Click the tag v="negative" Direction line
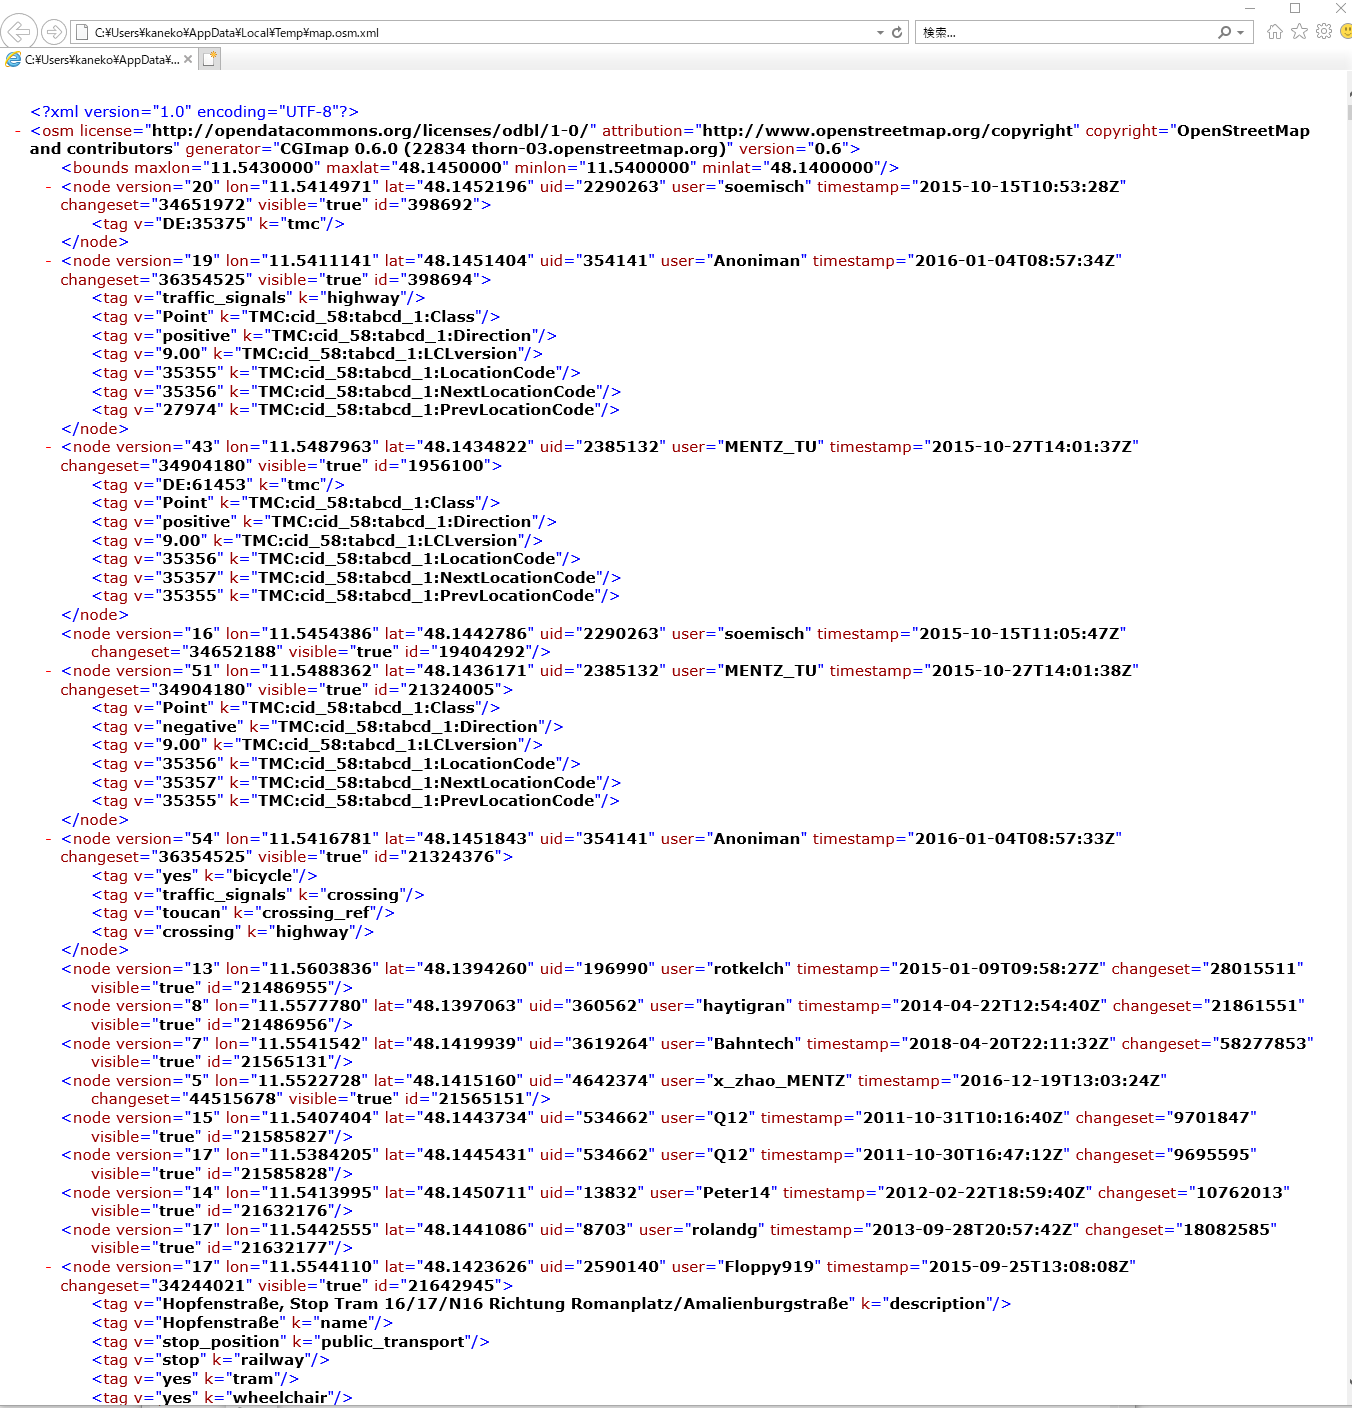The height and width of the screenshot is (1408, 1352). 327,727
